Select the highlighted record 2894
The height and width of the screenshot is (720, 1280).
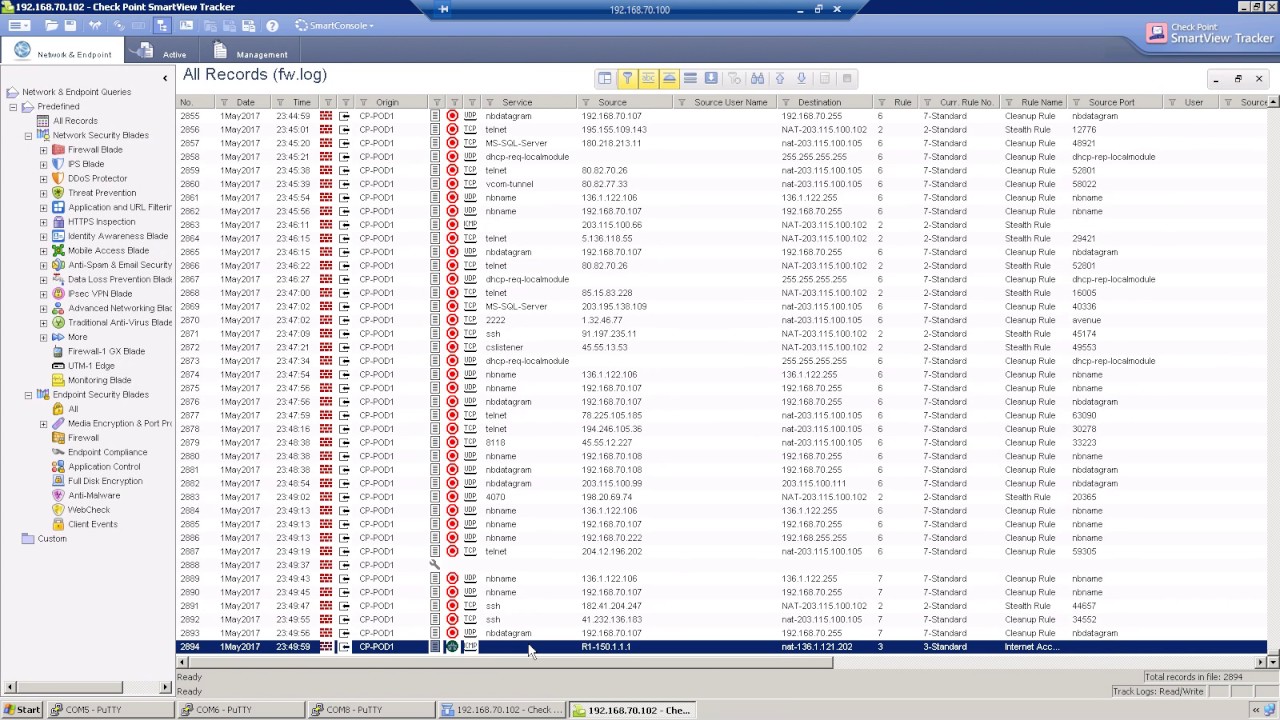(x=722, y=647)
